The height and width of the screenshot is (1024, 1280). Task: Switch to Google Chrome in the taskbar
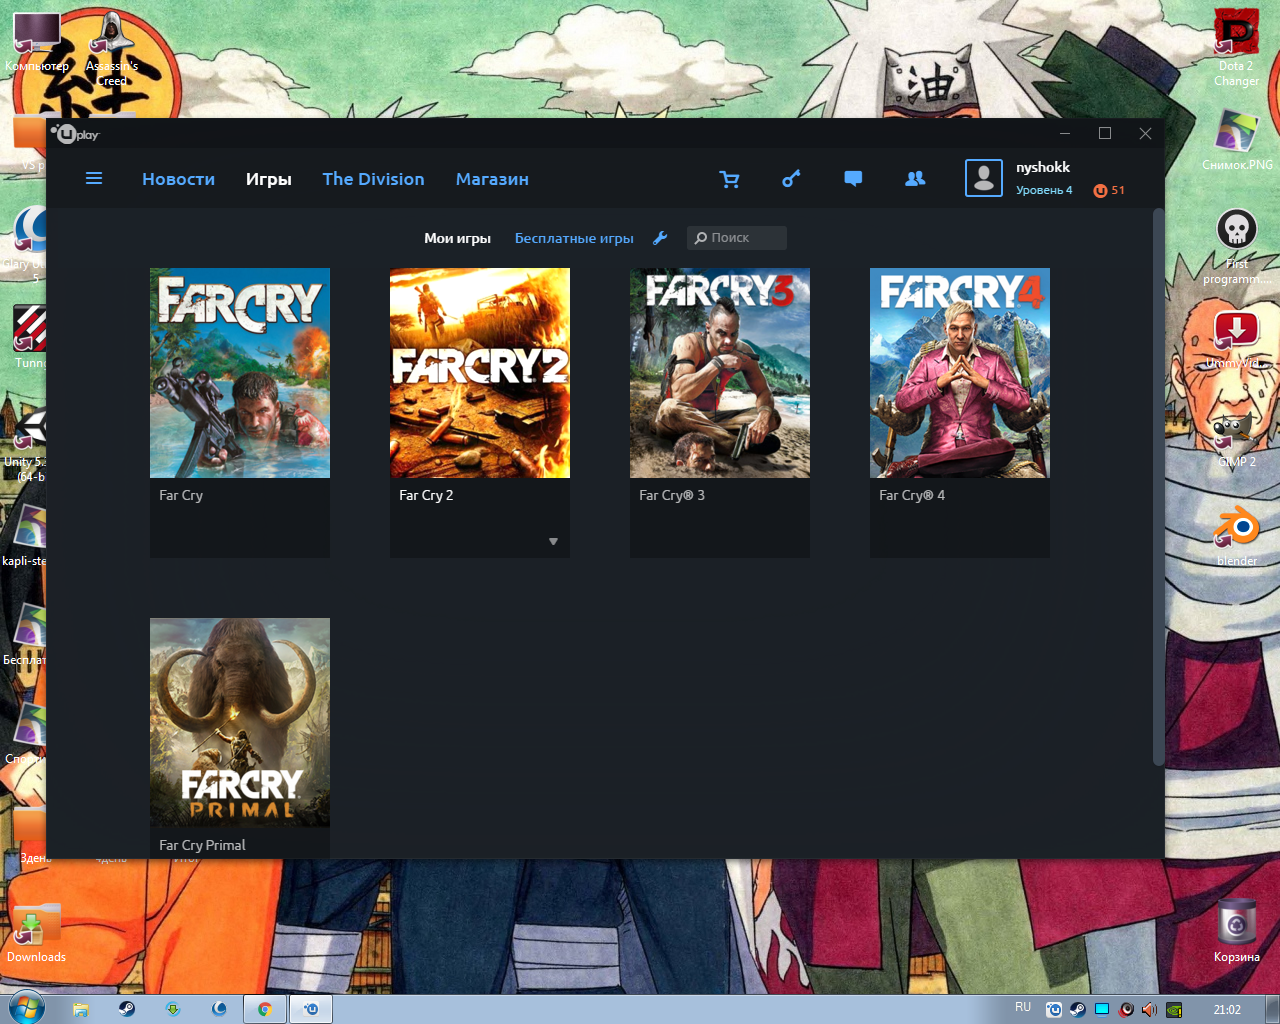pos(265,1009)
